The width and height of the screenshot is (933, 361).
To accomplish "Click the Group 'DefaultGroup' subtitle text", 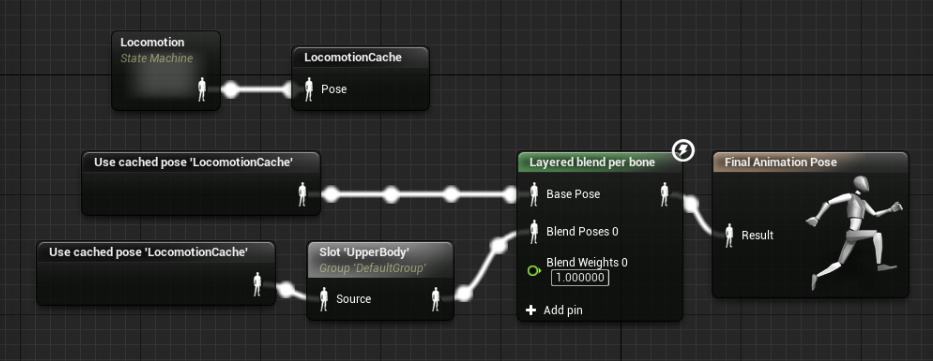I will (372, 268).
